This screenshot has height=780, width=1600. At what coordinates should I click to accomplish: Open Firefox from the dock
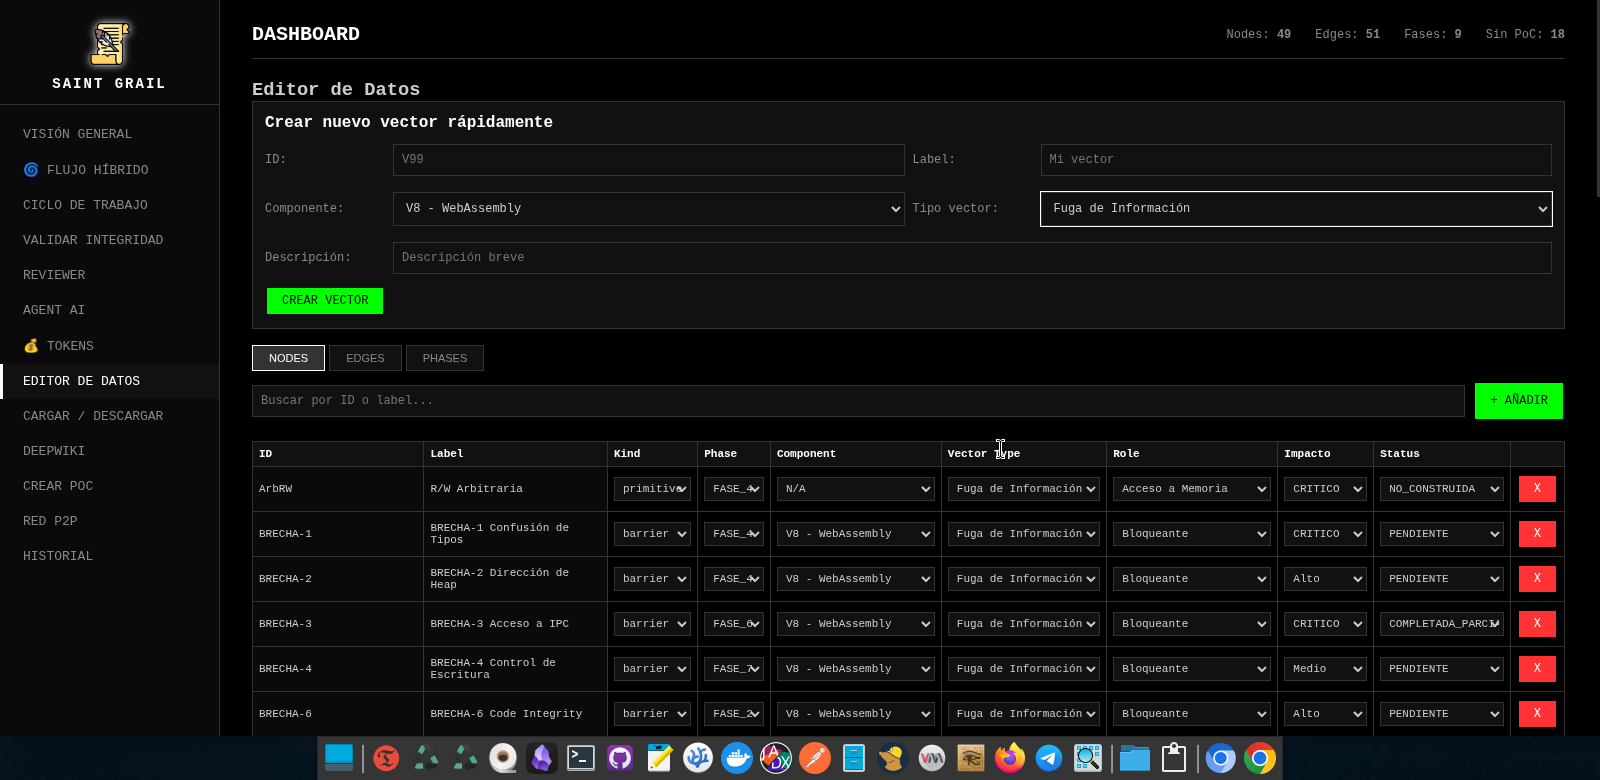1010,759
